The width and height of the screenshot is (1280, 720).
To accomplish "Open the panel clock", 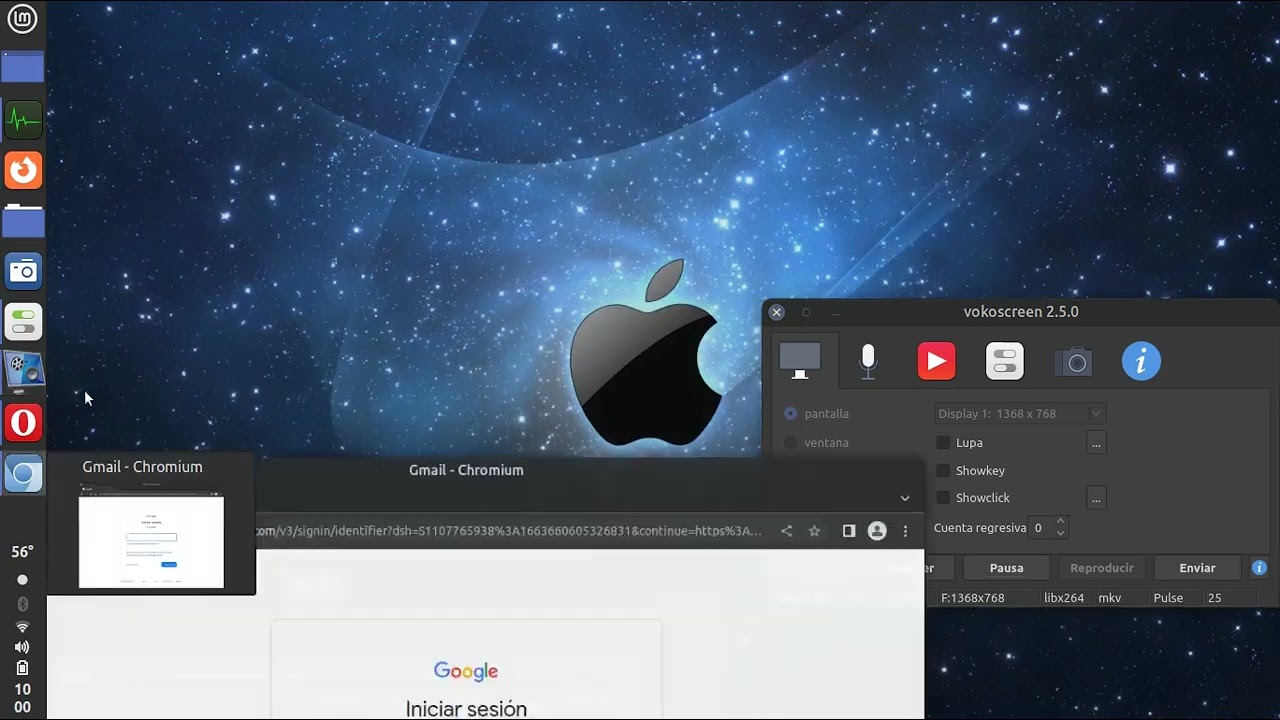I will 22,698.
